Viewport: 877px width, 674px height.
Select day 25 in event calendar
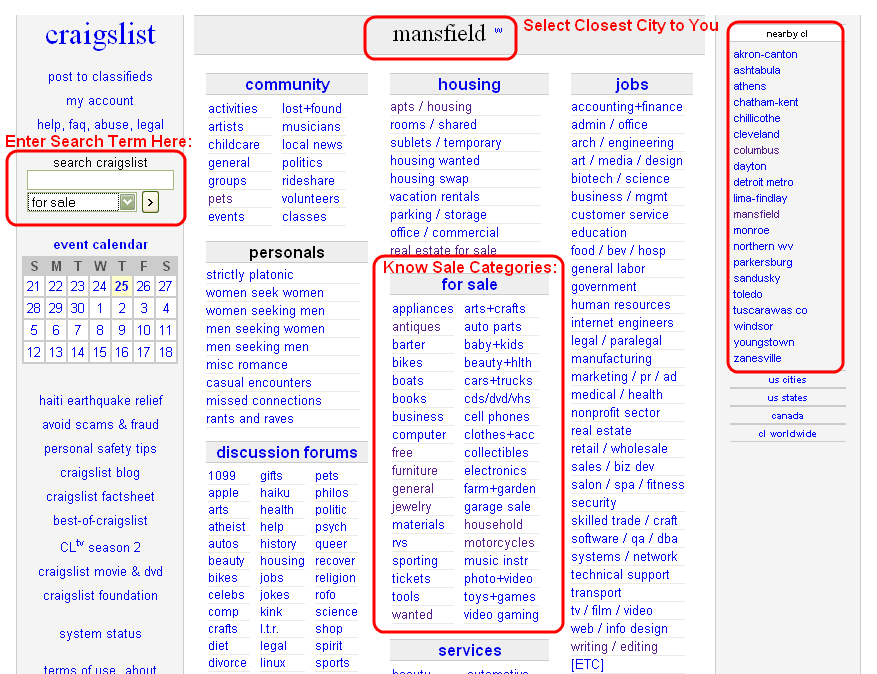tap(121, 286)
